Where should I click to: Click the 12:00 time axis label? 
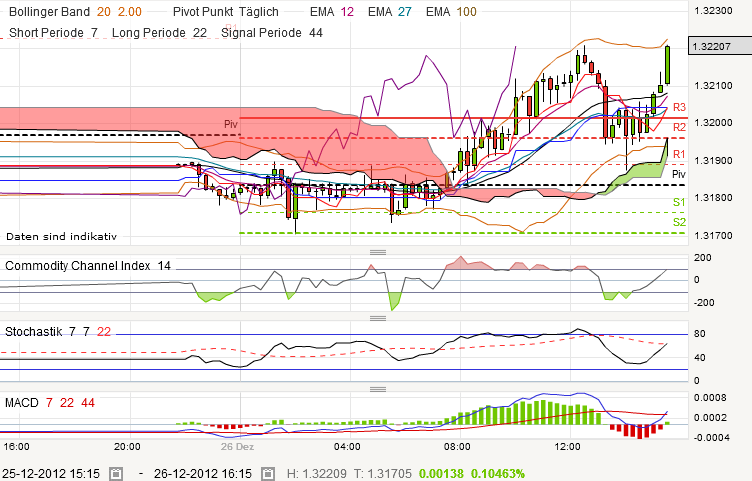click(x=567, y=447)
